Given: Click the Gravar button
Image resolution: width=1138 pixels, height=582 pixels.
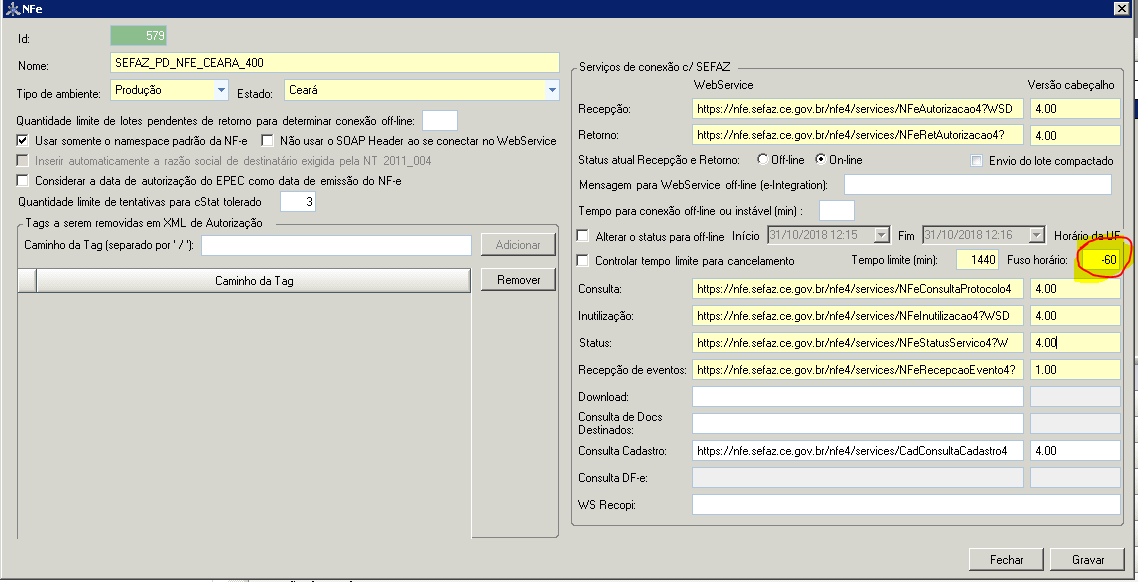Looking at the screenshot, I should (x=1089, y=559).
